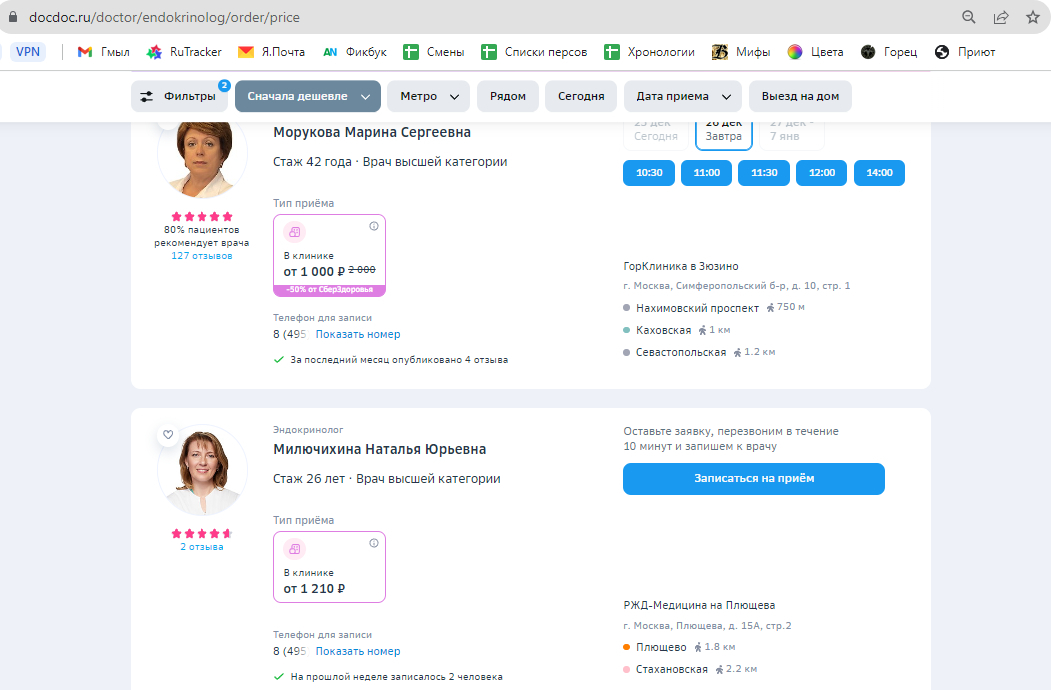The height and width of the screenshot is (690, 1051).
Task: Click Морукова's doctor photo
Action: (202, 158)
